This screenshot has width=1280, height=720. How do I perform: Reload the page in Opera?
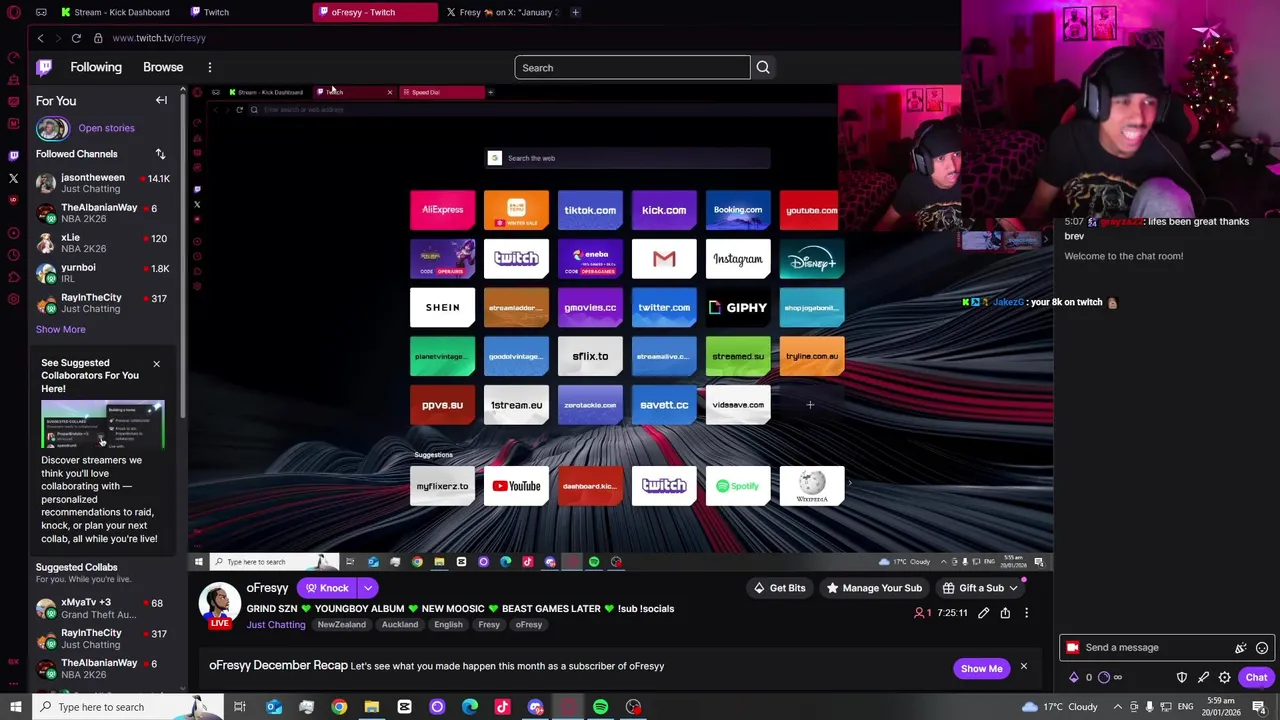[76, 38]
